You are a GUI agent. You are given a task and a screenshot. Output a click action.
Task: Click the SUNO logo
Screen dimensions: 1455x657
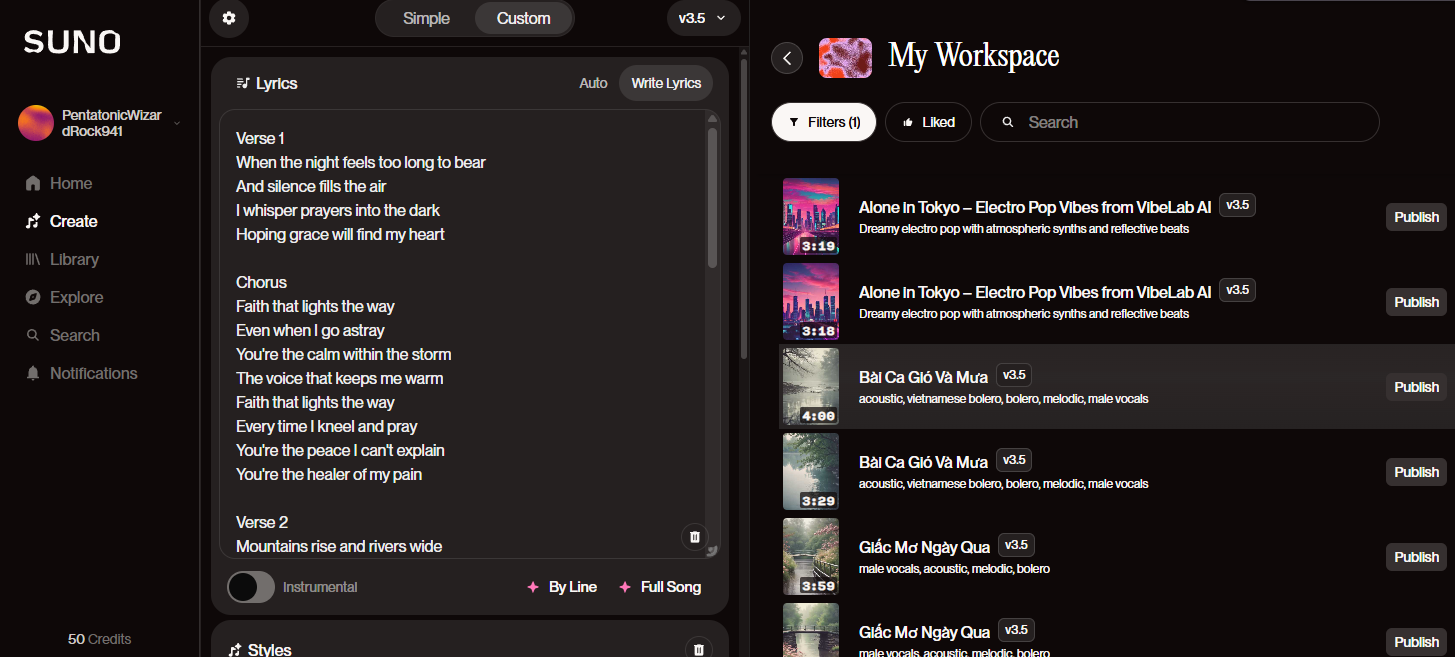tap(72, 42)
